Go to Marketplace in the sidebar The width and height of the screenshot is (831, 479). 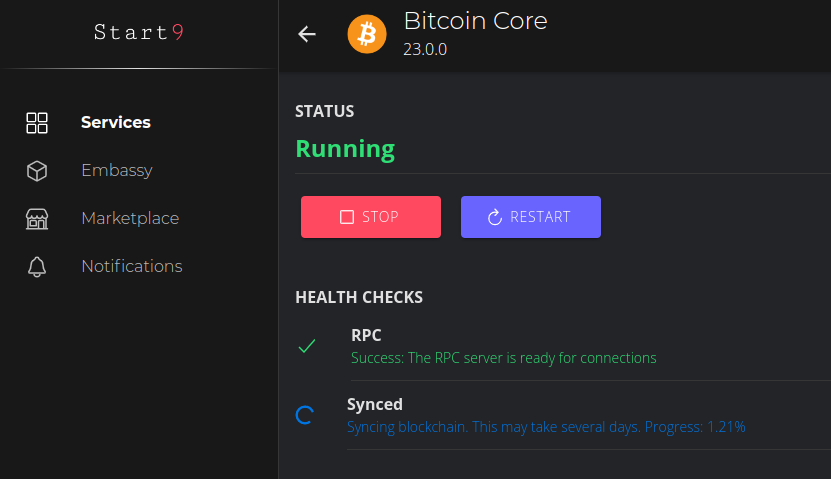[x=130, y=218]
